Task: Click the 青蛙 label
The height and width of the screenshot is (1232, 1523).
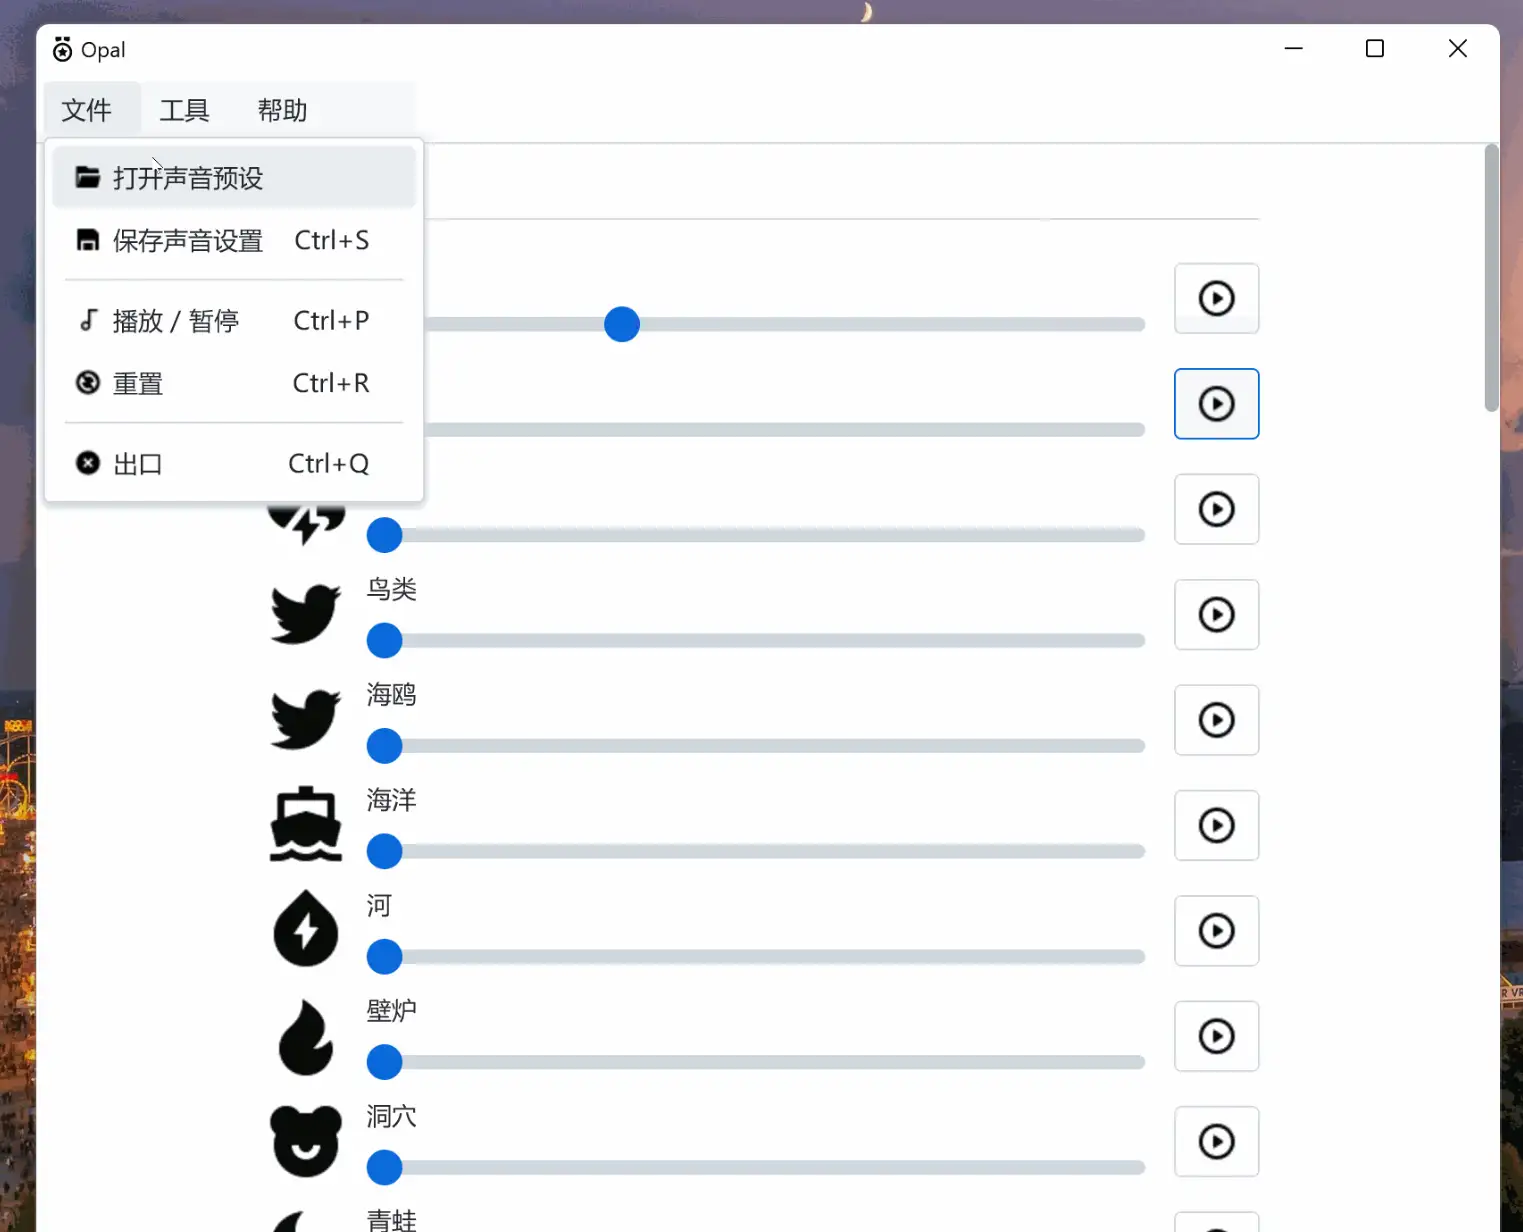Action: [391, 1220]
